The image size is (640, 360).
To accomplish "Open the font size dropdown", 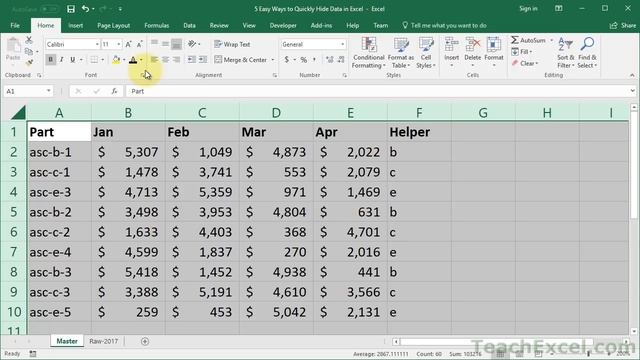I will point(119,44).
